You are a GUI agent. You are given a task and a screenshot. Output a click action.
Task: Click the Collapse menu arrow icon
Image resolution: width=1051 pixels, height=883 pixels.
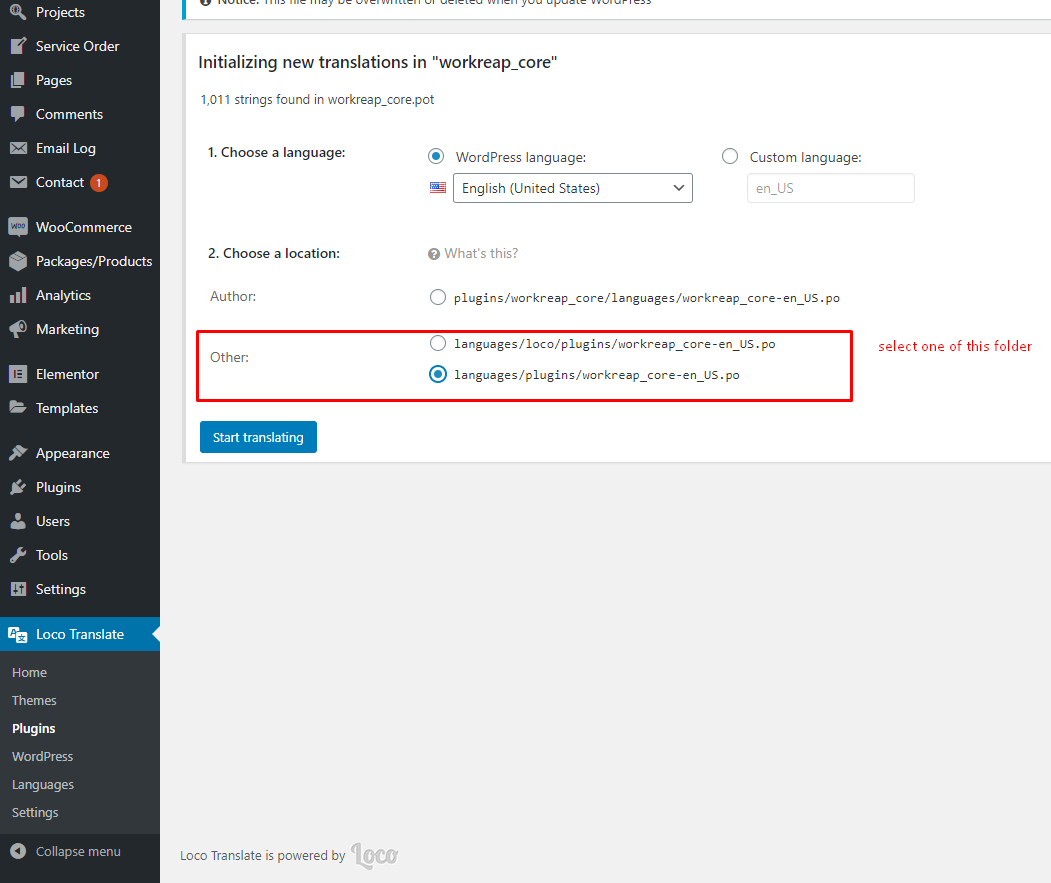[18, 851]
